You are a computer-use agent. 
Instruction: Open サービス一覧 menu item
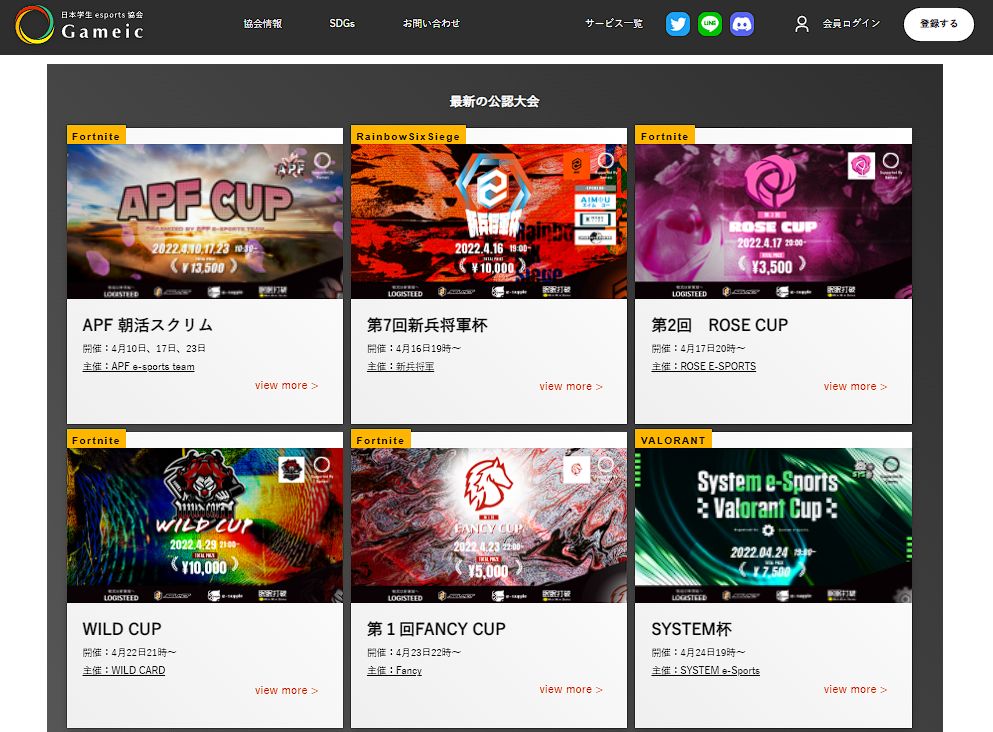pos(614,23)
